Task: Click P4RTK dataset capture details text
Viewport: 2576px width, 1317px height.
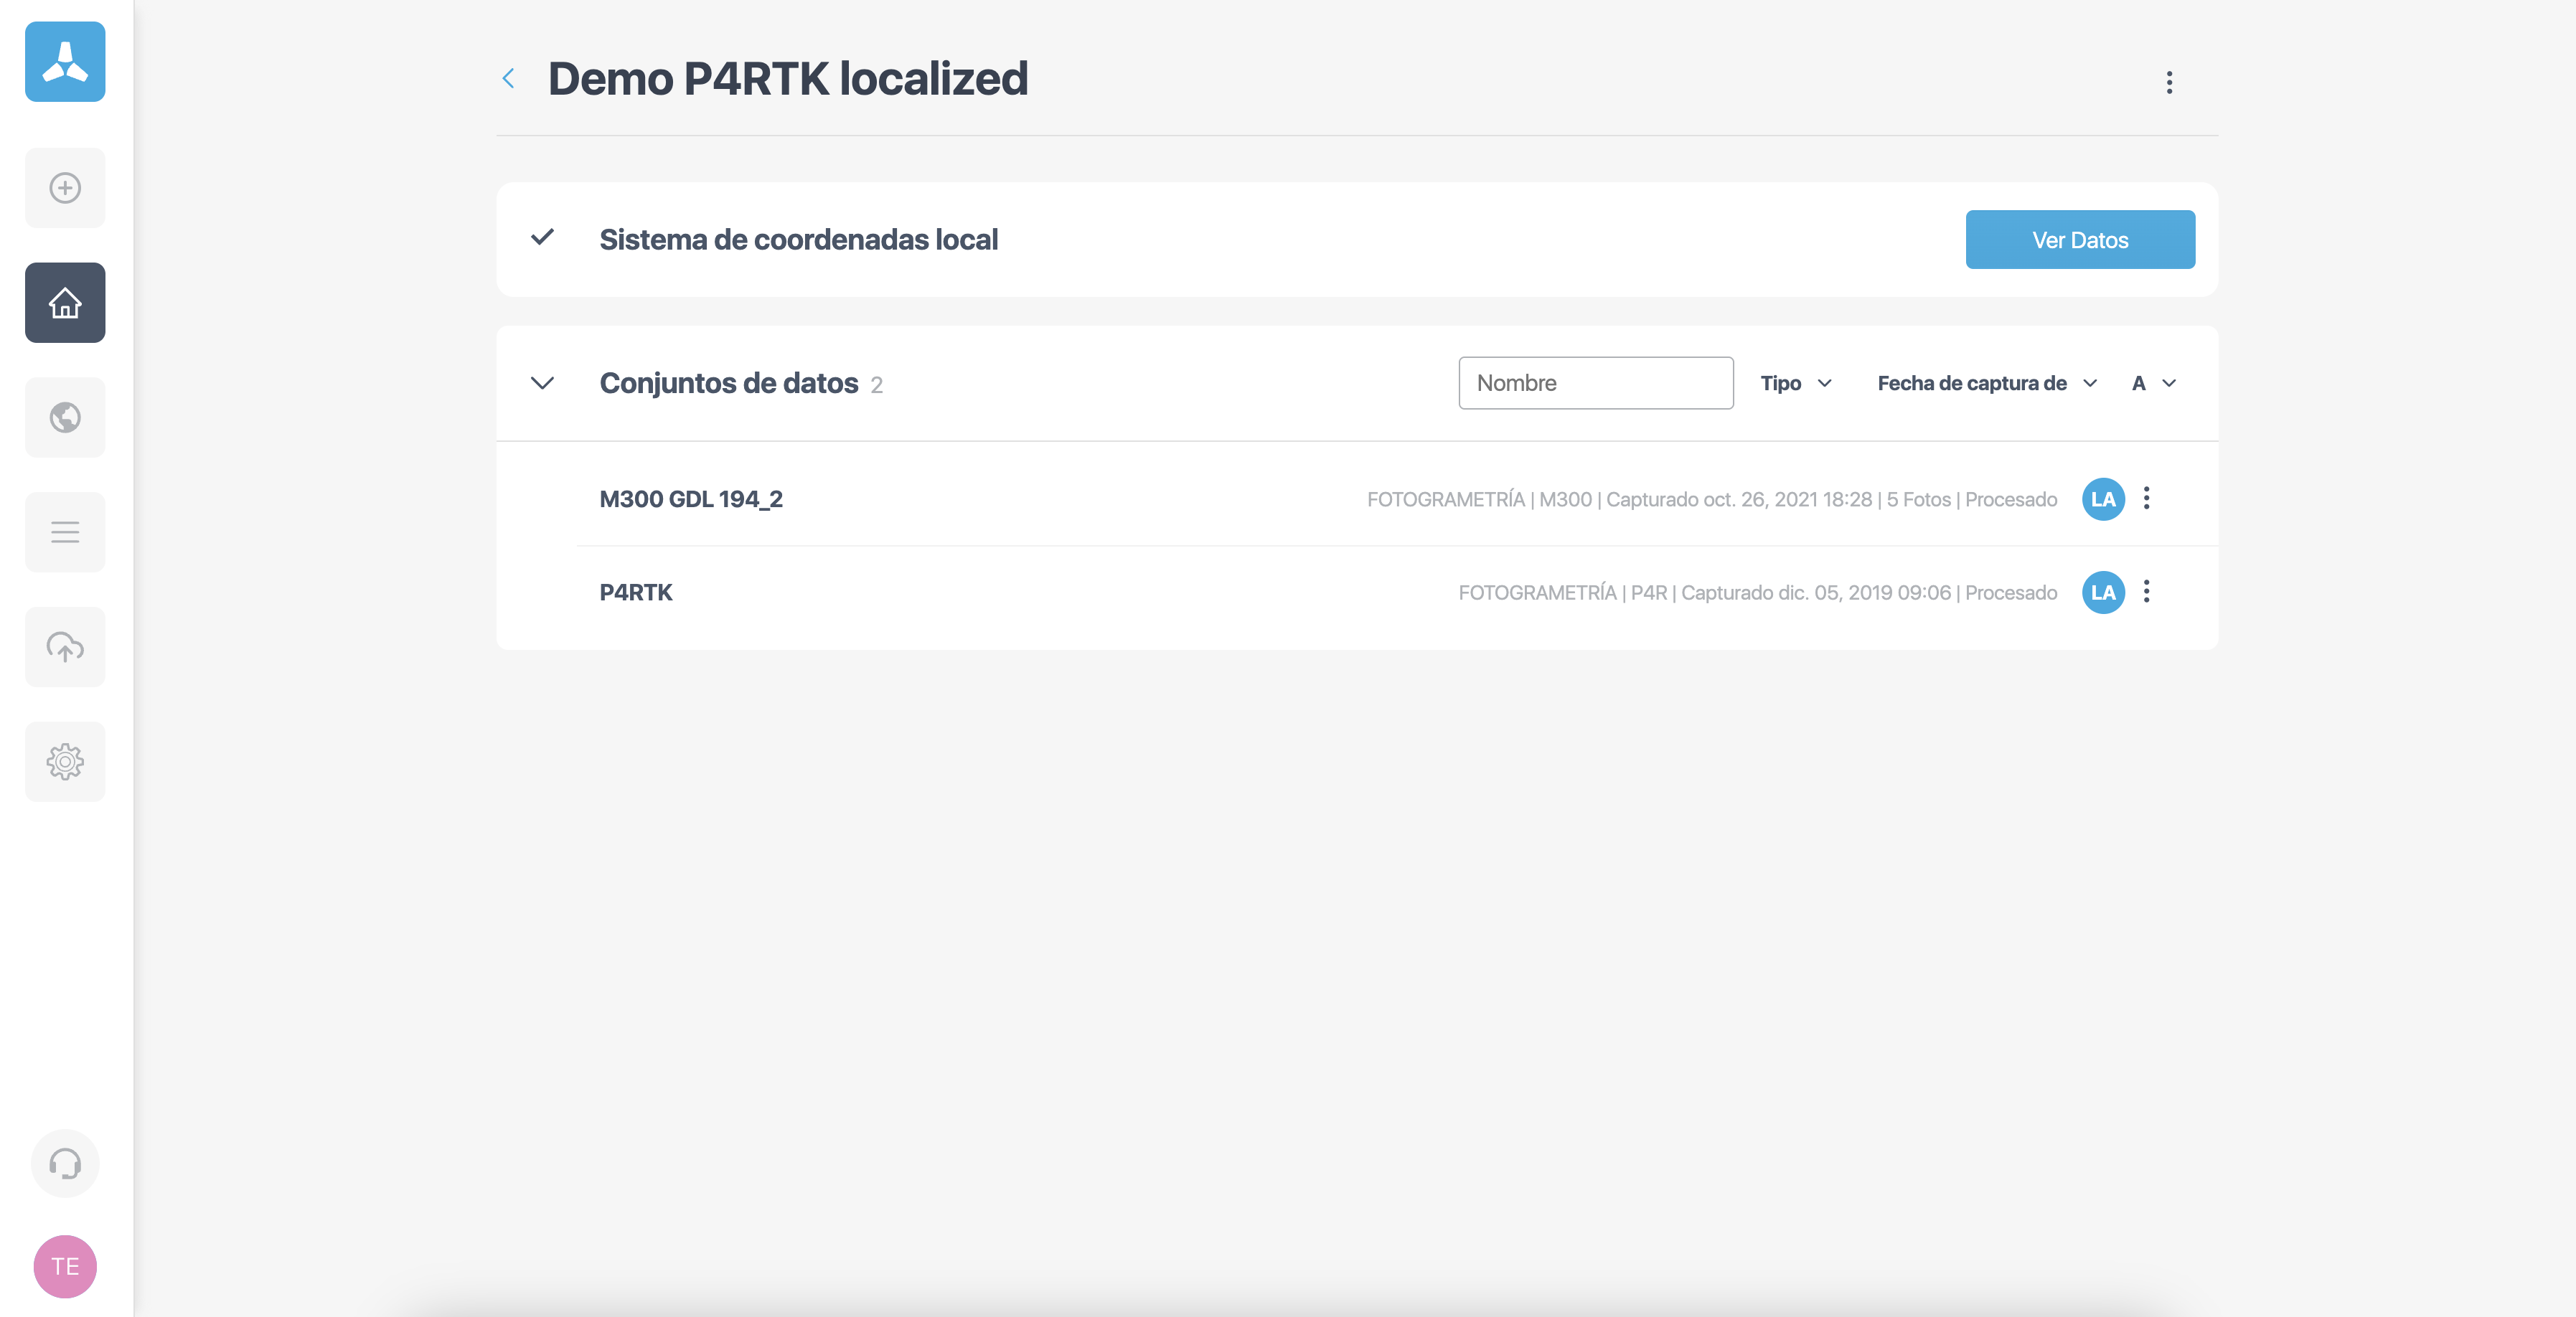Action: [1758, 593]
